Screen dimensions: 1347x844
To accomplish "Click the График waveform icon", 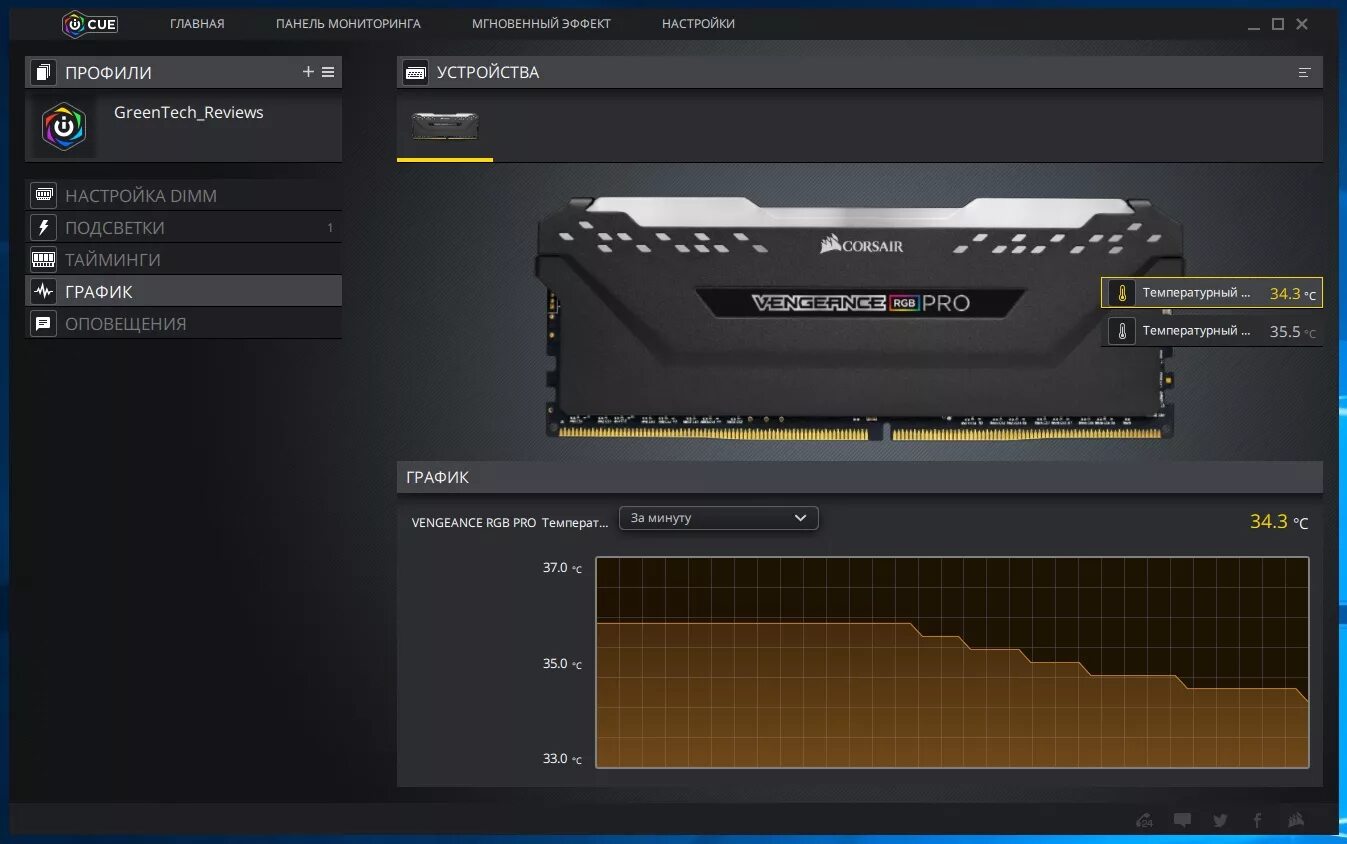I will pos(42,291).
